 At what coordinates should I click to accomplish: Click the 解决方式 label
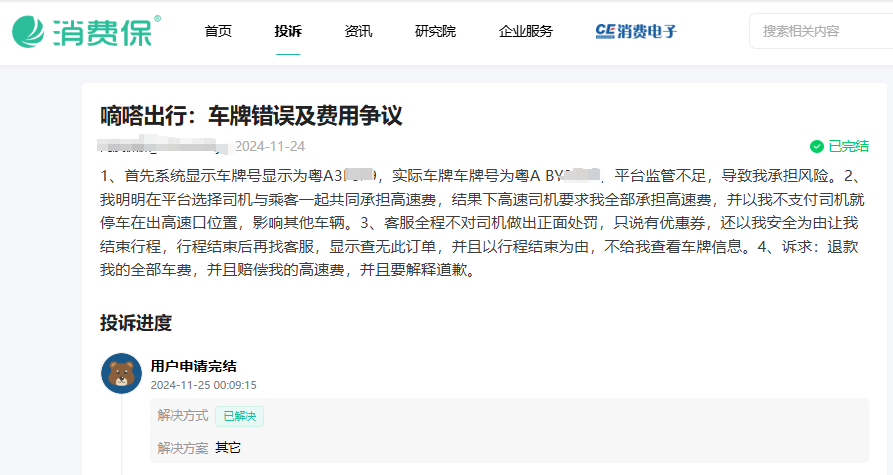point(183,416)
